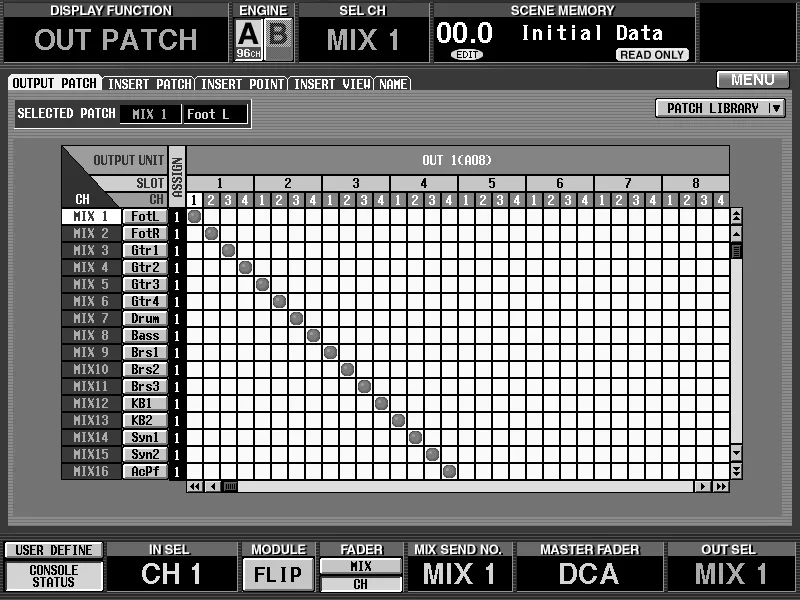Switch to the INSERT POINT tab
Viewport: 800px width, 600px height.
coord(242,84)
